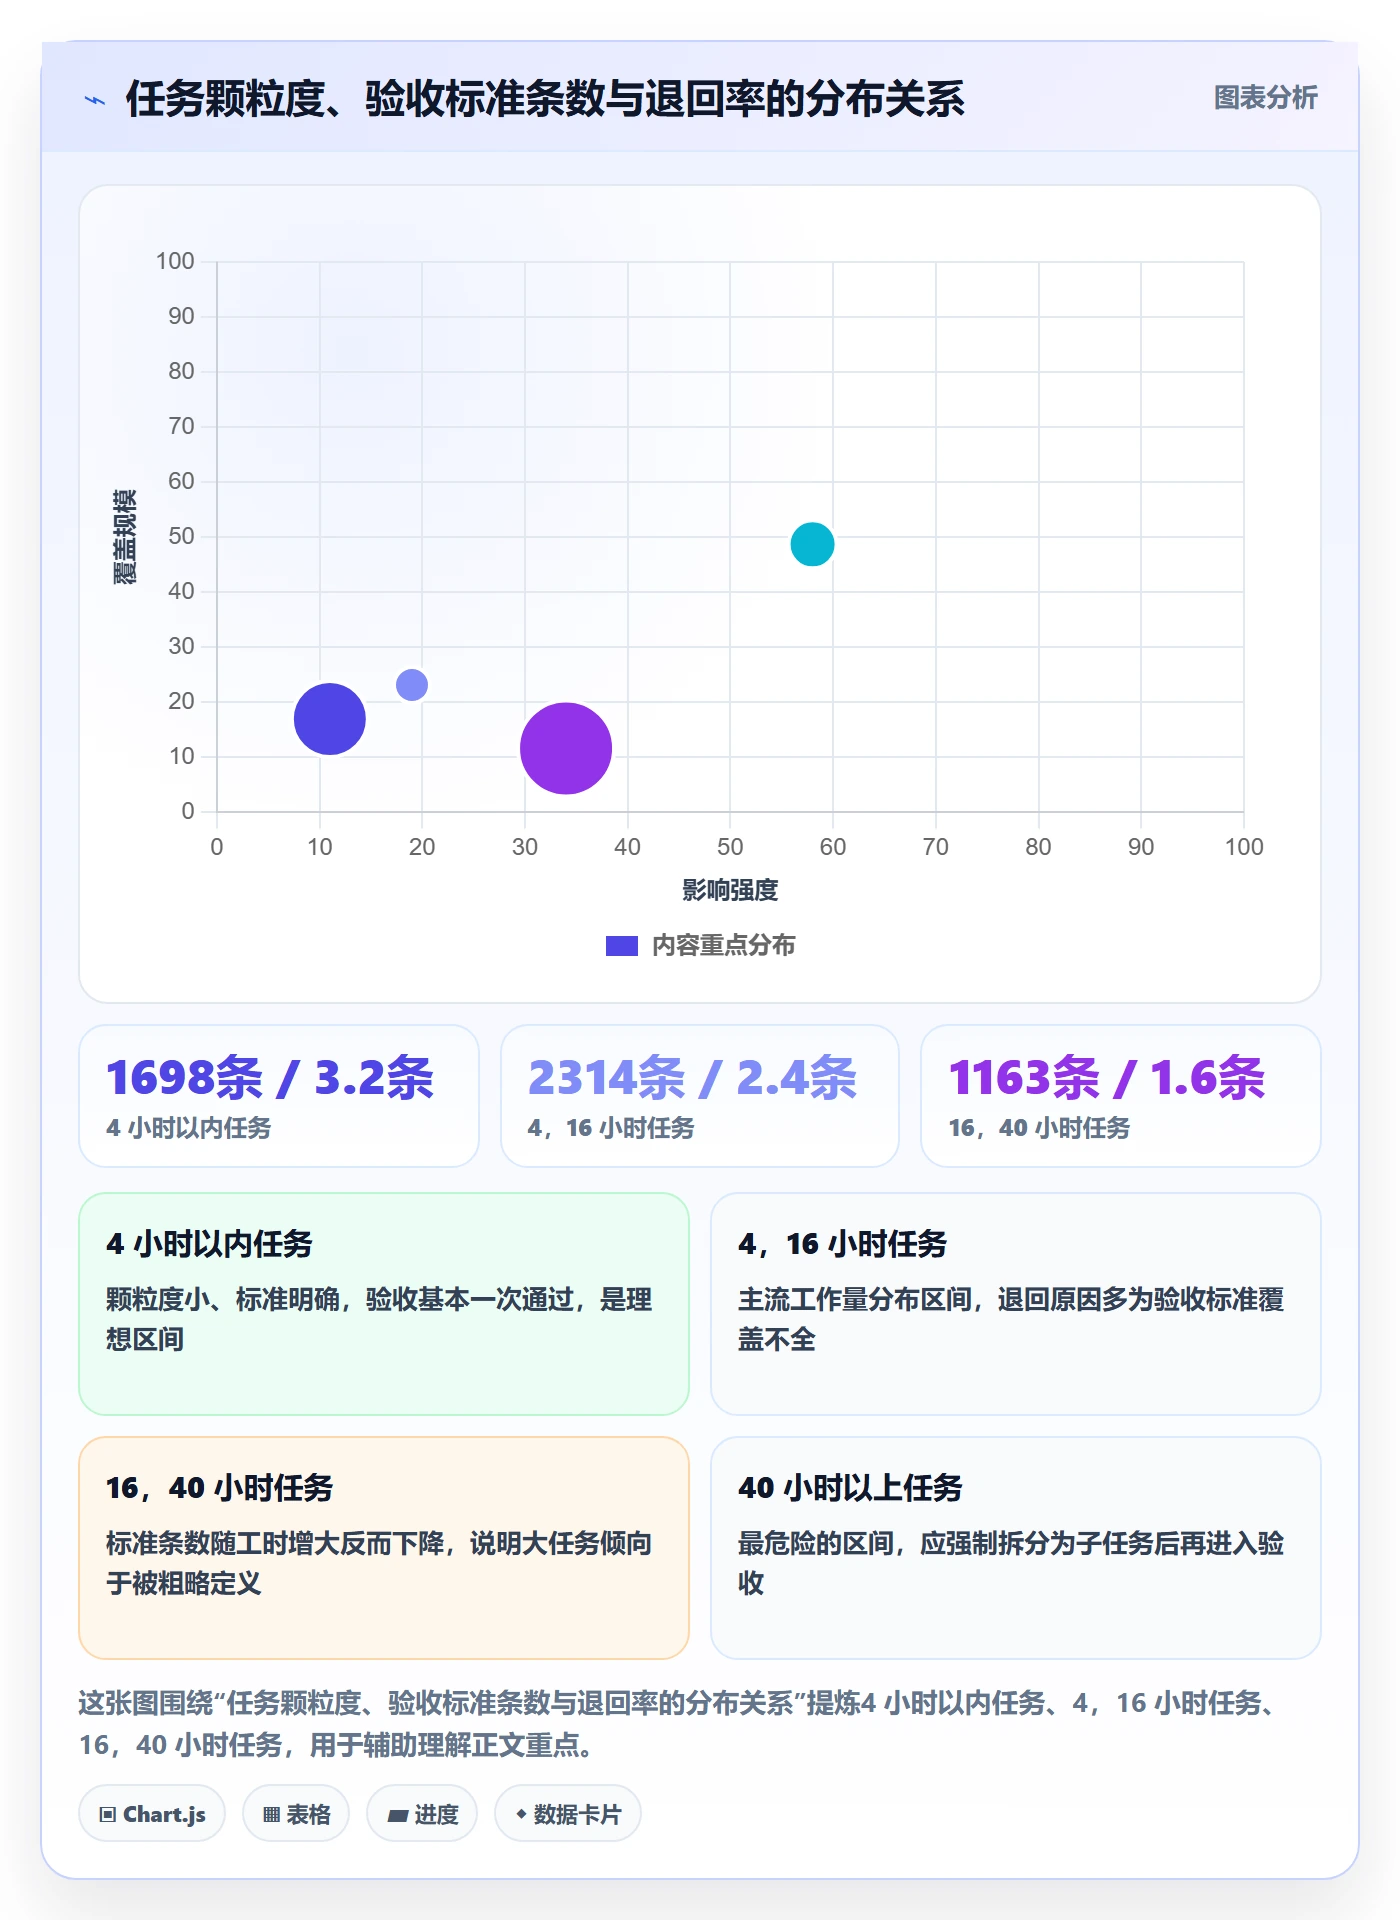Click the 40 小时以上任务 description card
The width and height of the screenshot is (1400, 1920).
pyautogui.click(x=1016, y=1548)
